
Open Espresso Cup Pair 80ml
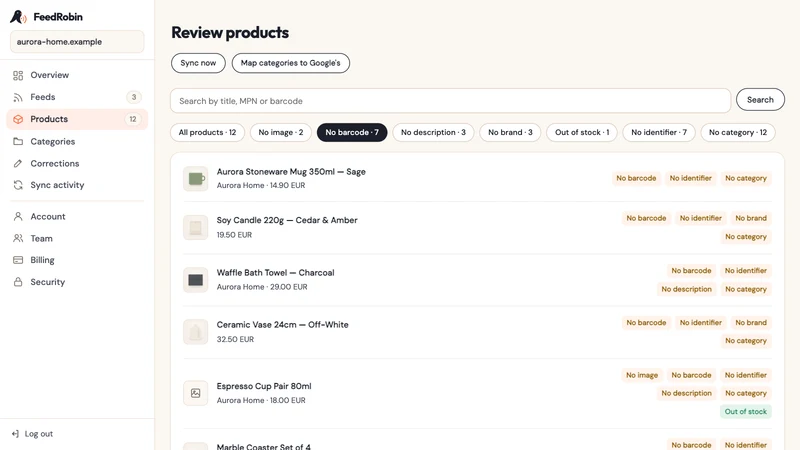pyautogui.click(x=264, y=386)
